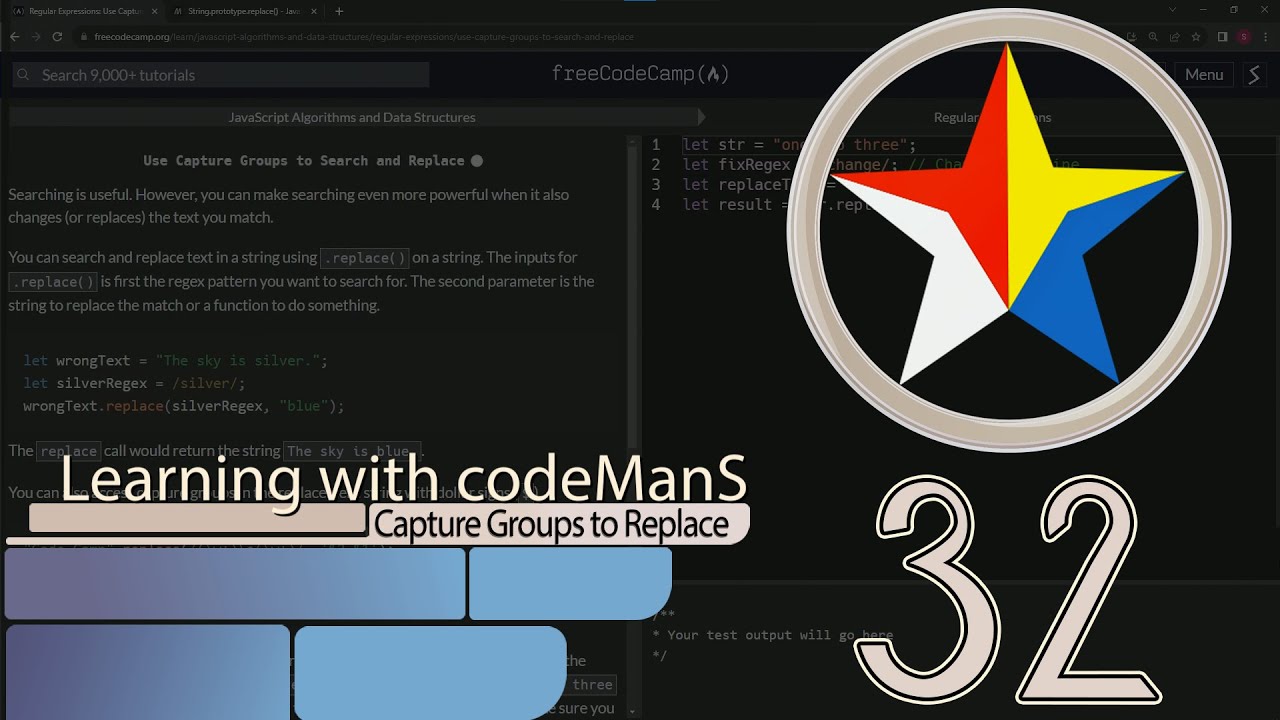Click the test output console text

(x=772, y=635)
